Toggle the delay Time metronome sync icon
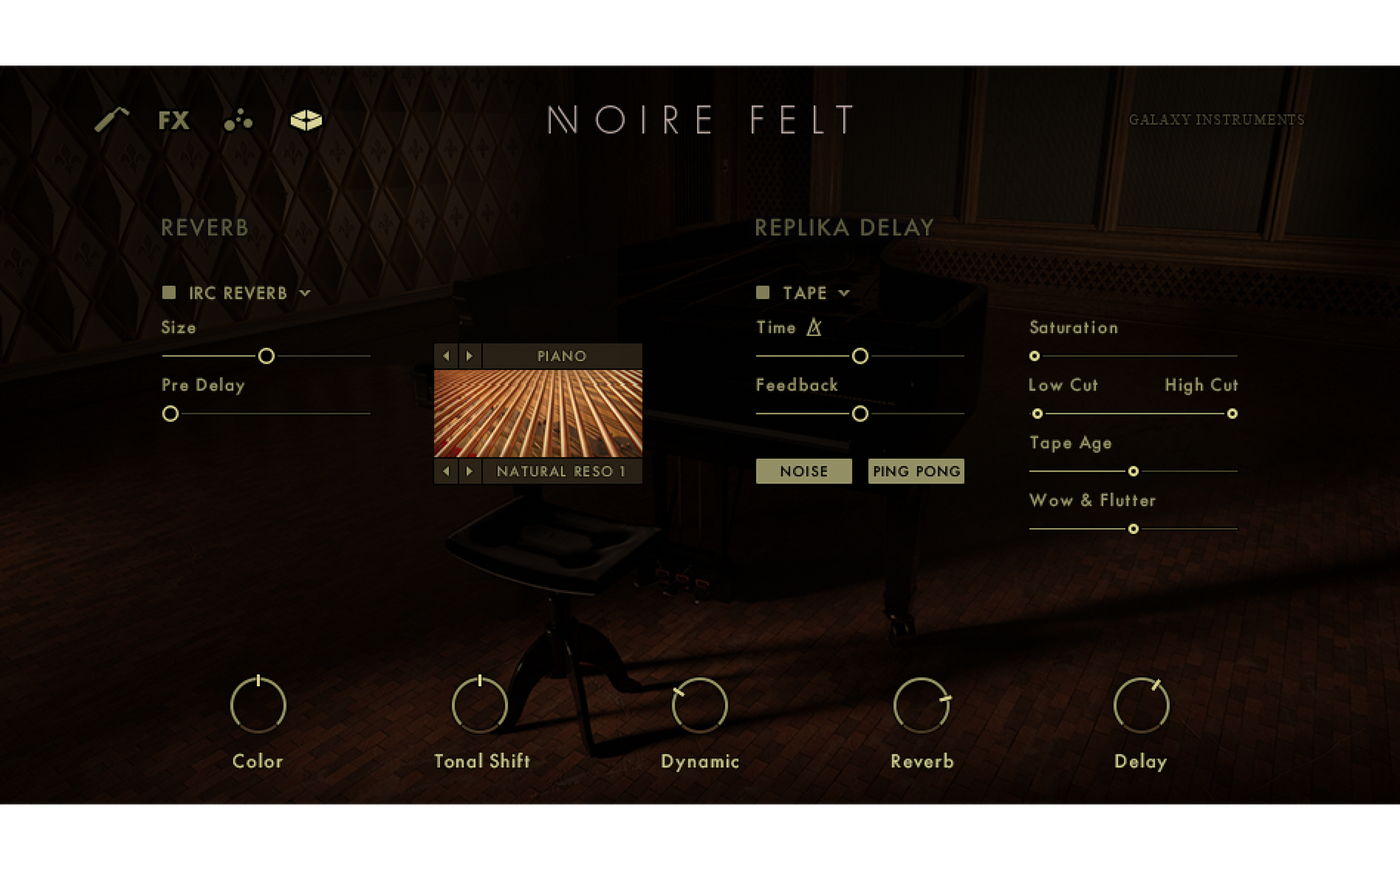 coord(814,327)
